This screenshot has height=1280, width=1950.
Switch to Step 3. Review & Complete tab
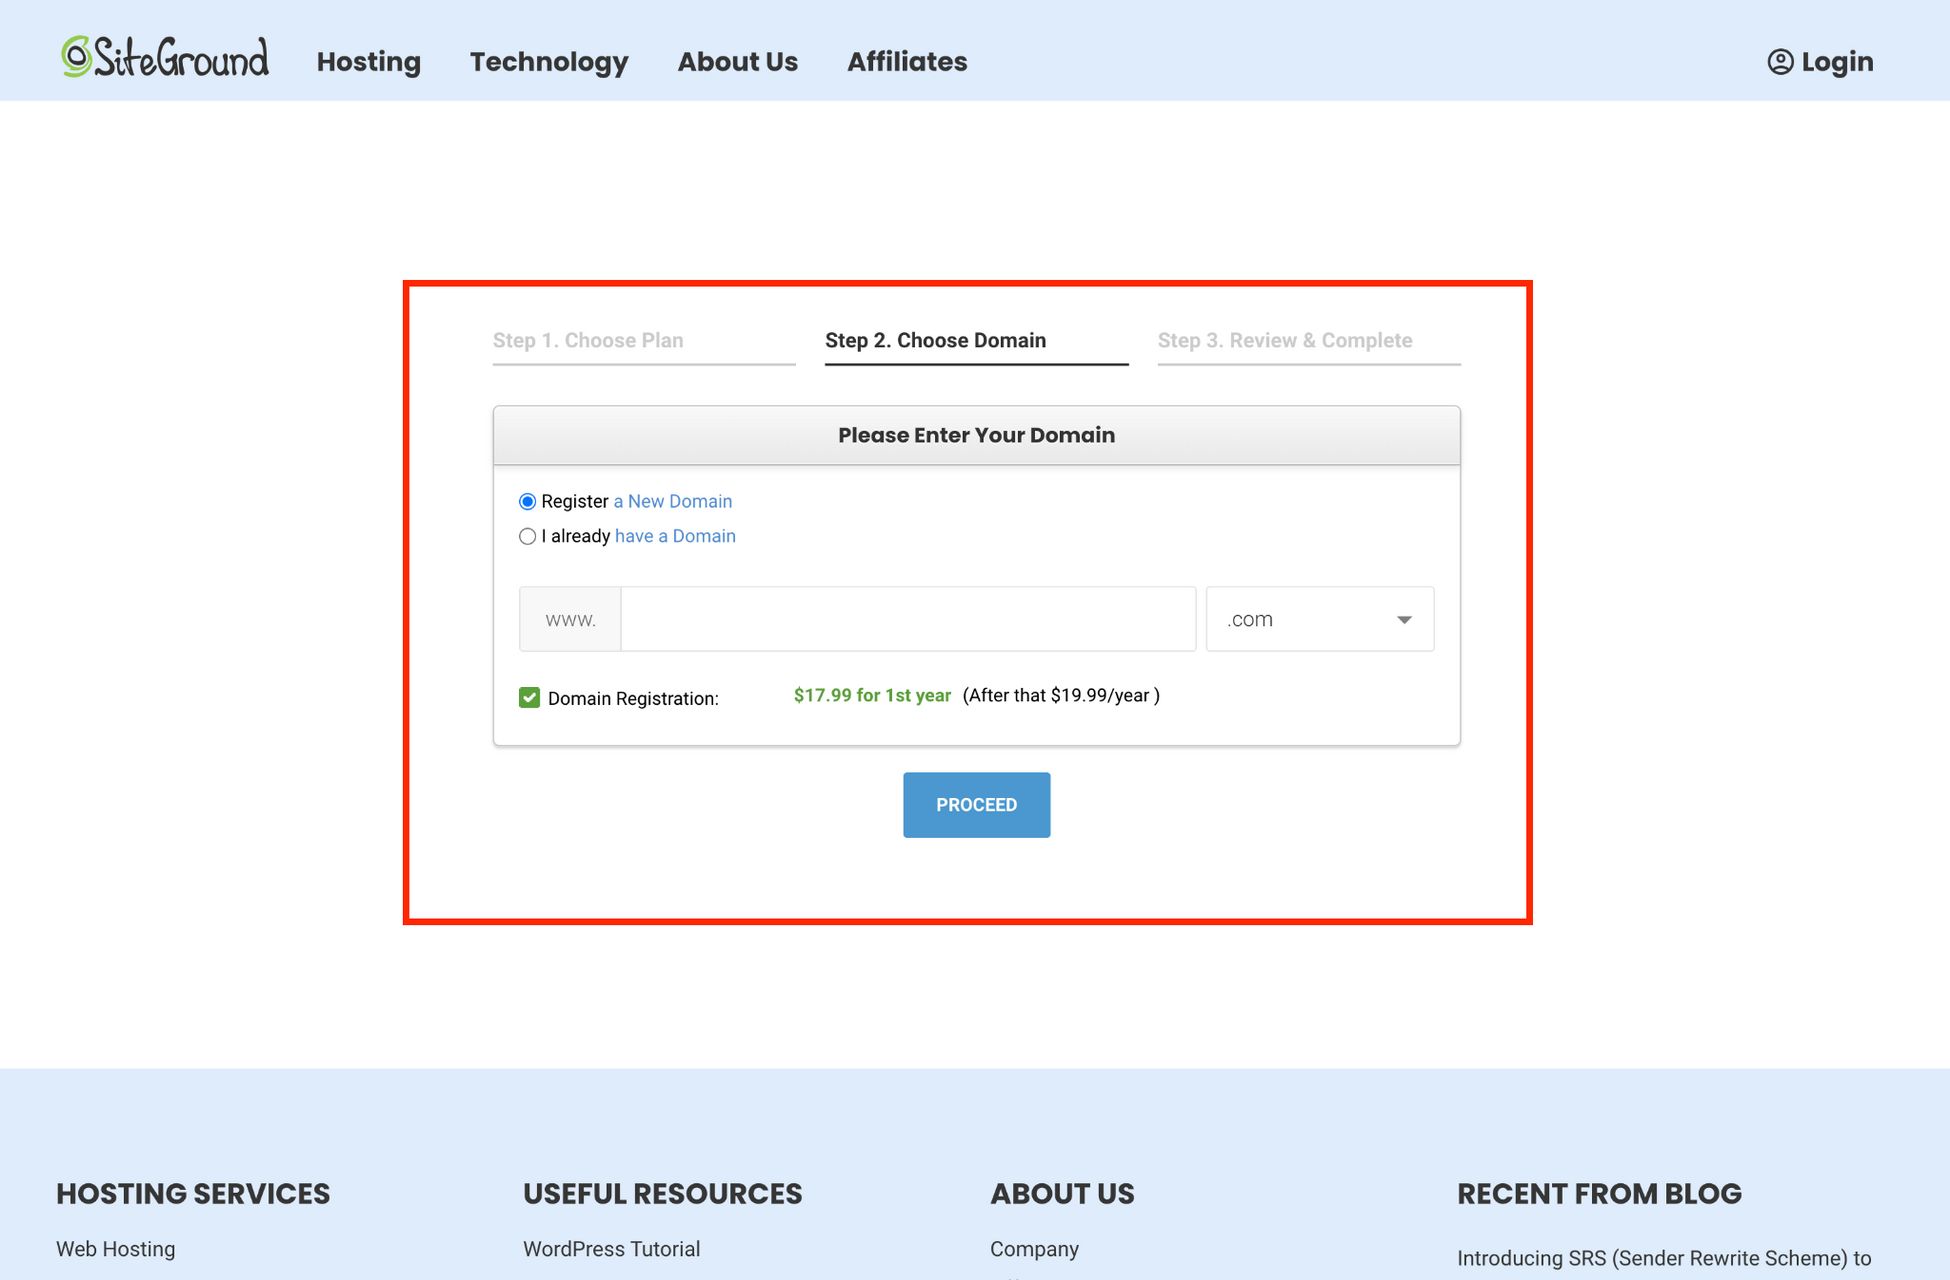click(x=1285, y=340)
